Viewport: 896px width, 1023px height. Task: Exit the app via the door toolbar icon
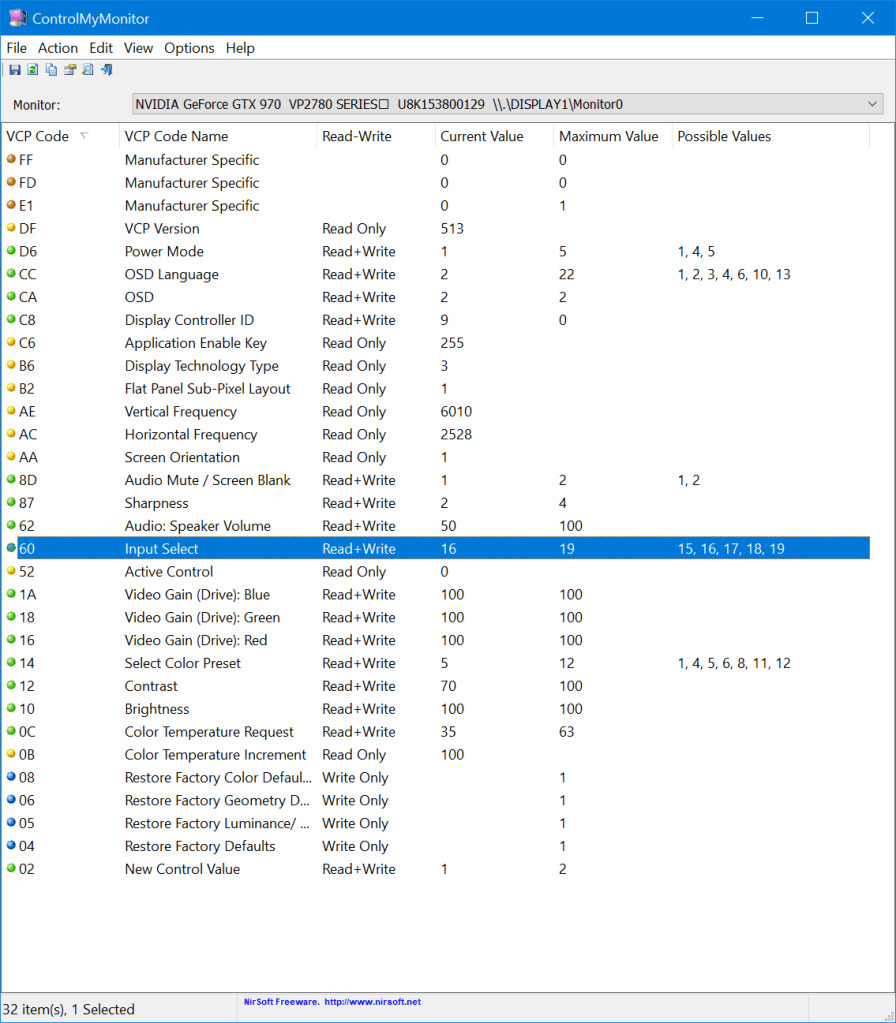[106, 69]
